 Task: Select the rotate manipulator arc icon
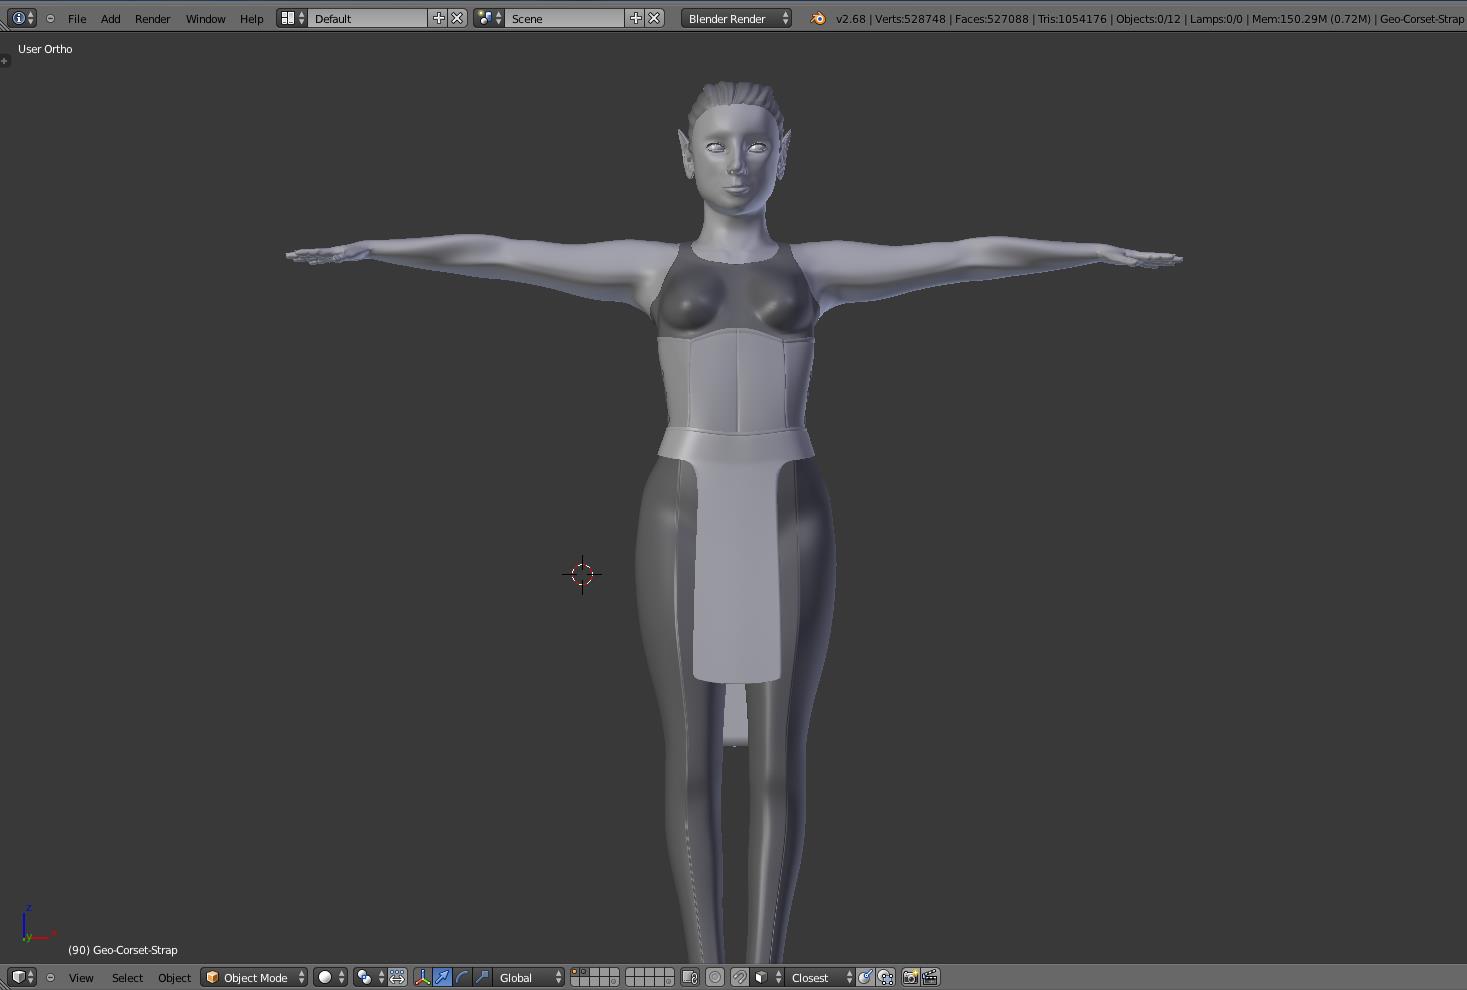click(x=462, y=977)
